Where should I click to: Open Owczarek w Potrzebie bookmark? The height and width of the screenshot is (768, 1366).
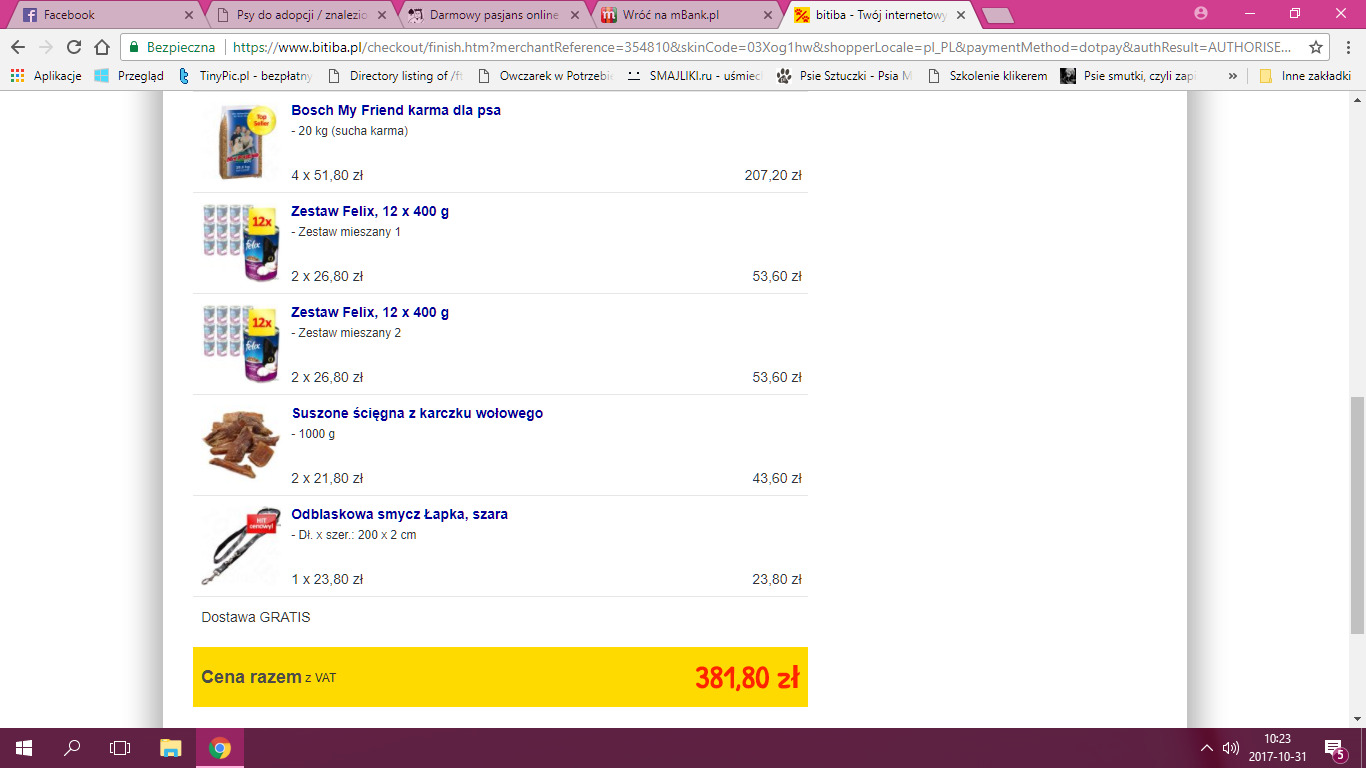click(545, 76)
